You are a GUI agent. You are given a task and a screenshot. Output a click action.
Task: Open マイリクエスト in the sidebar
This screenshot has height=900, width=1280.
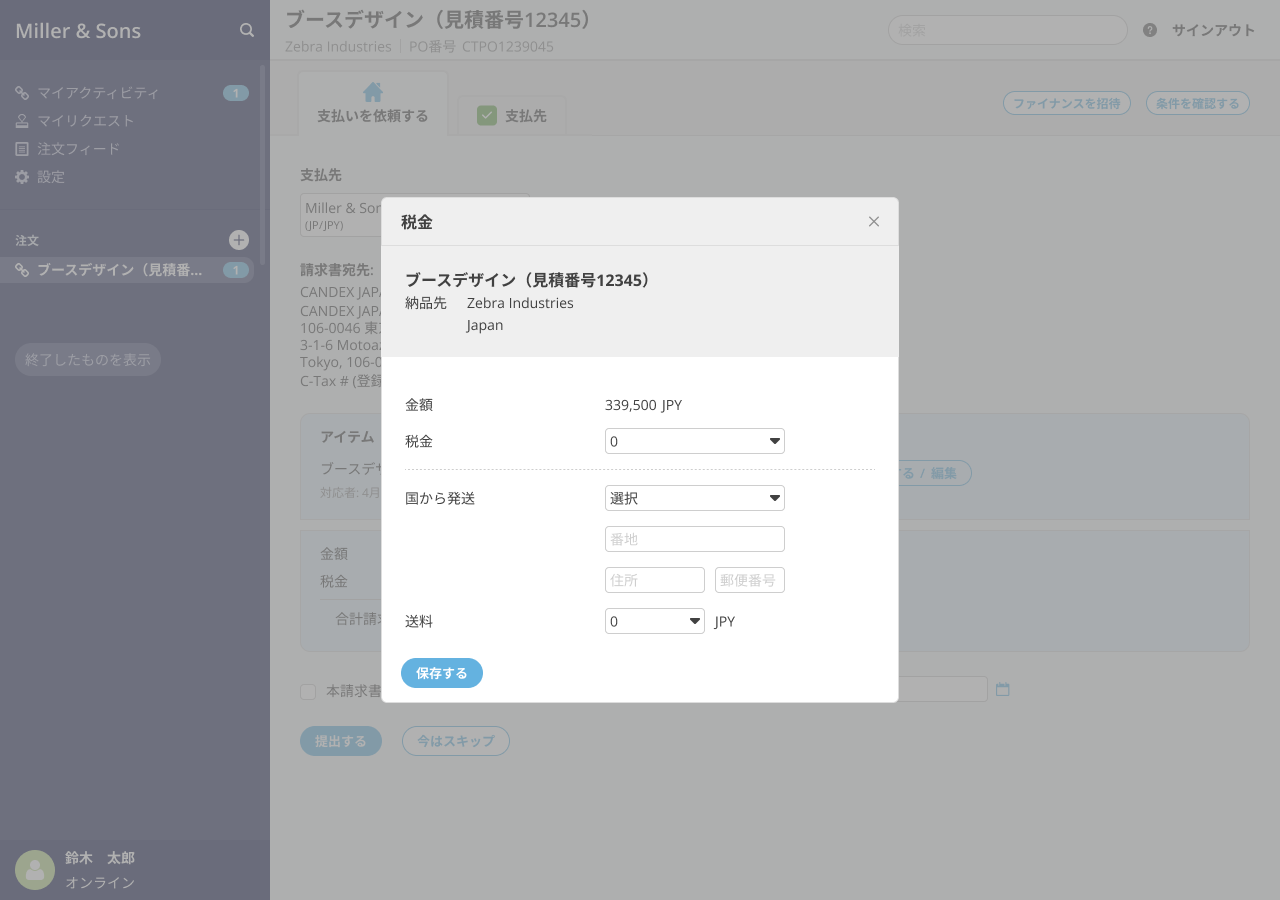click(x=85, y=121)
